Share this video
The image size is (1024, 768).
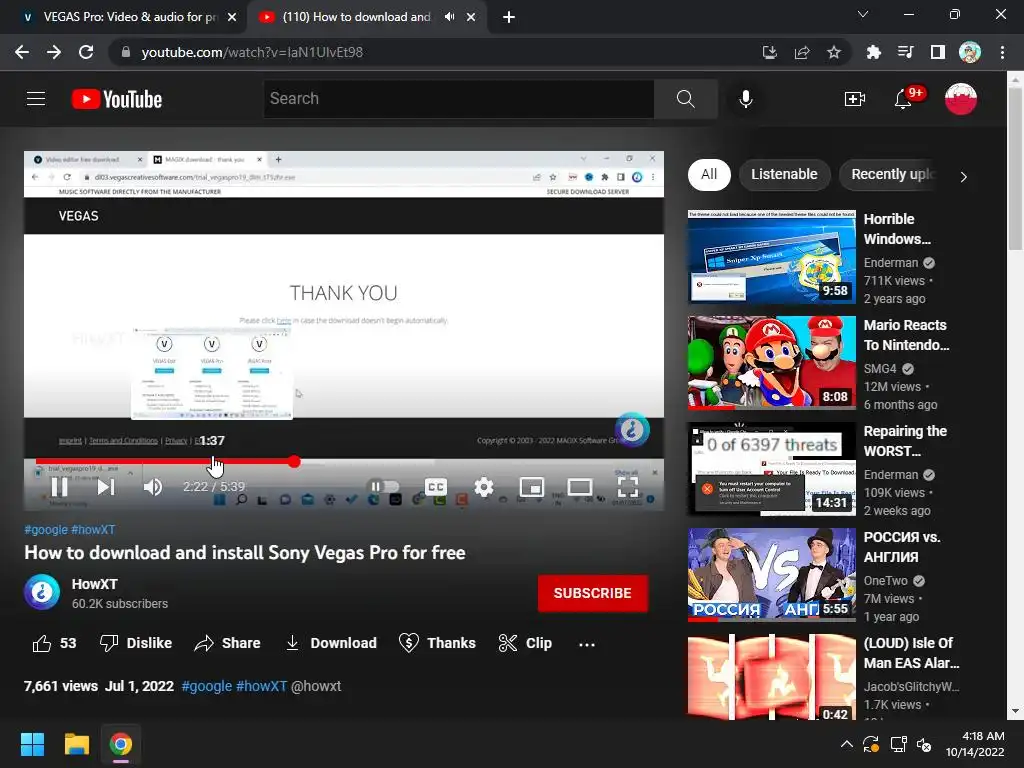[227, 643]
